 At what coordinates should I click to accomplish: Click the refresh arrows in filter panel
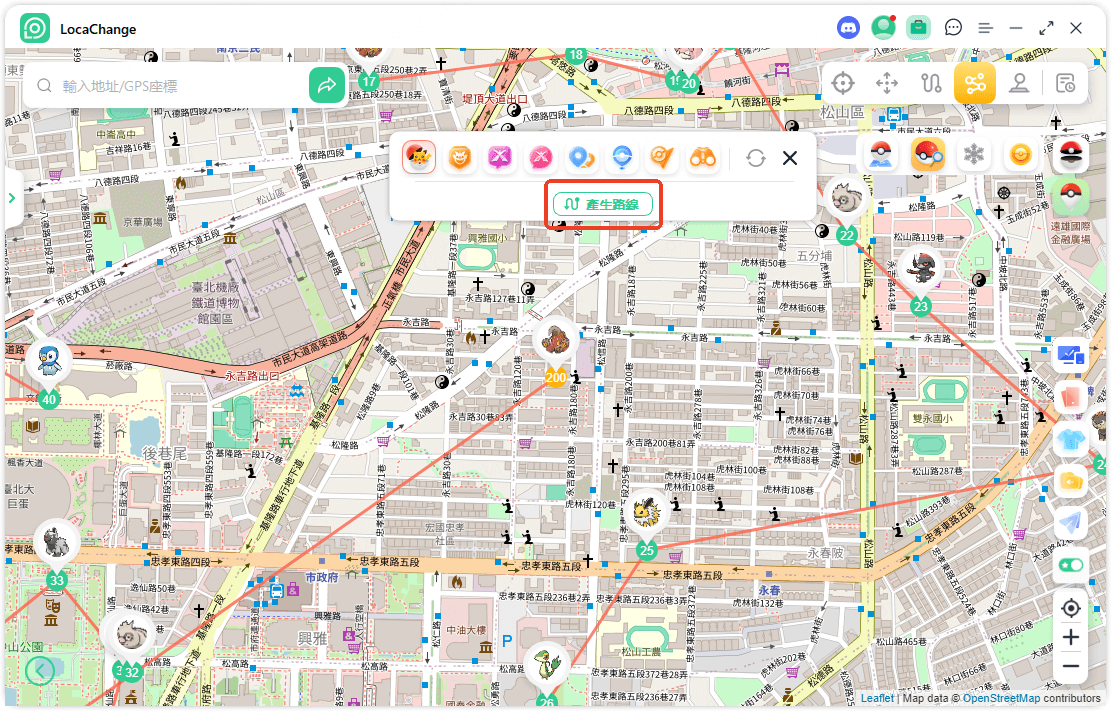click(756, 157)
